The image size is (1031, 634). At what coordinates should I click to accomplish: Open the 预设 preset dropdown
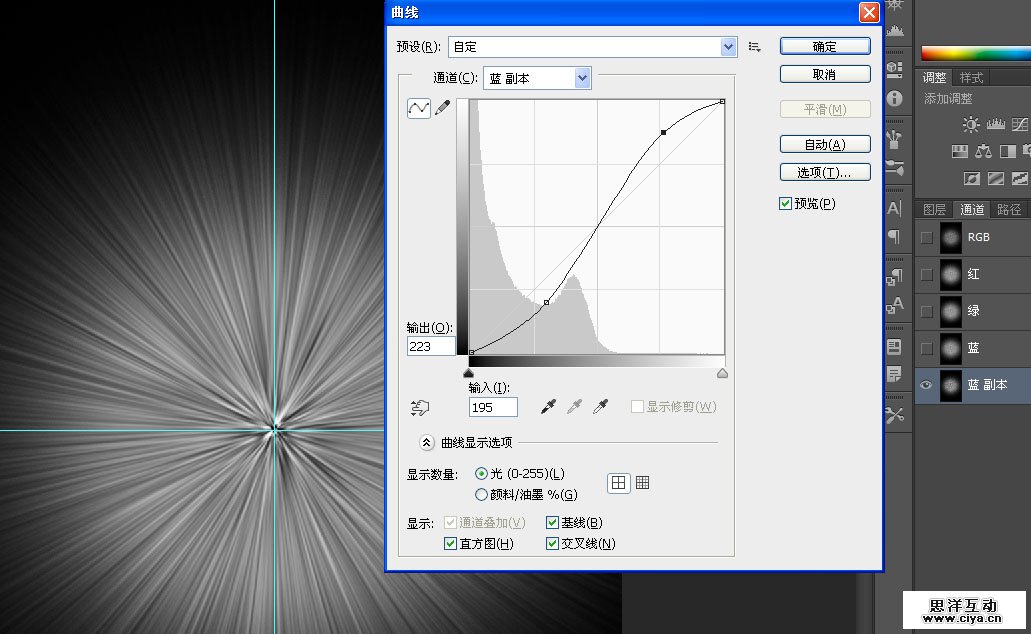point(728,46)
